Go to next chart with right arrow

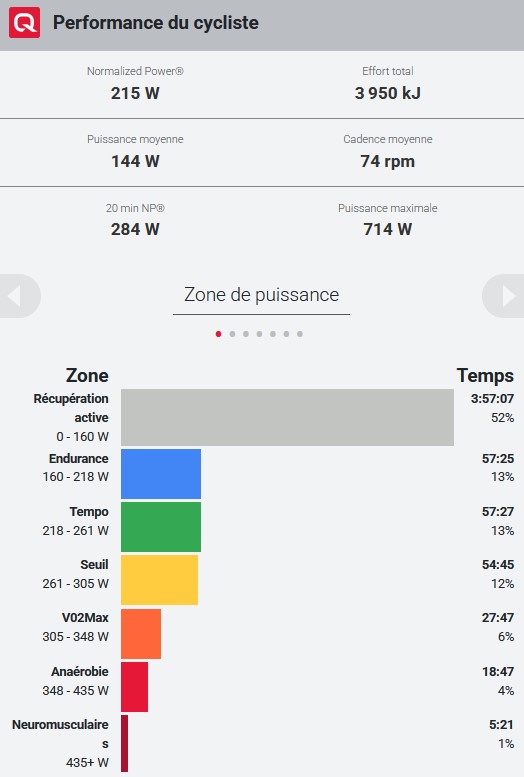(503, 296)
